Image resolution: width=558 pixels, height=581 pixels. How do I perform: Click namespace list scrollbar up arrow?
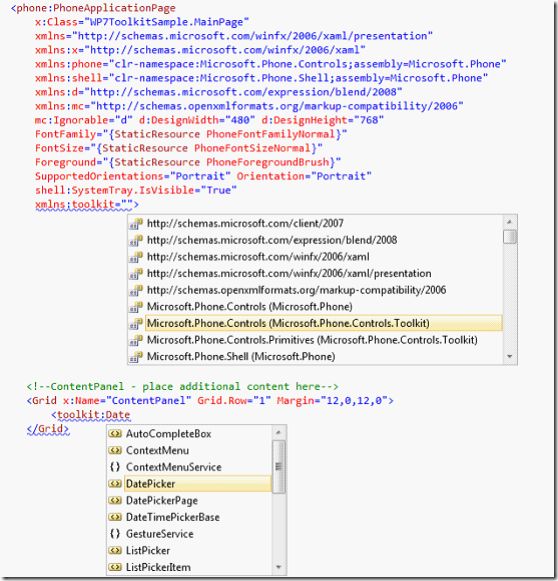click(509, 222)
